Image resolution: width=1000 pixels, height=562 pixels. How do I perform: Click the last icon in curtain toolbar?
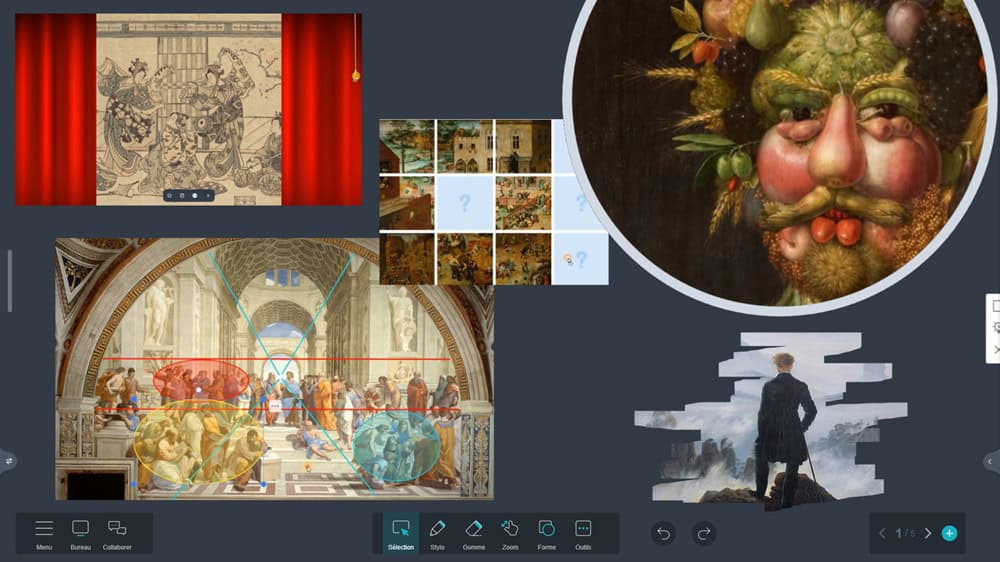tap(208, 196)
